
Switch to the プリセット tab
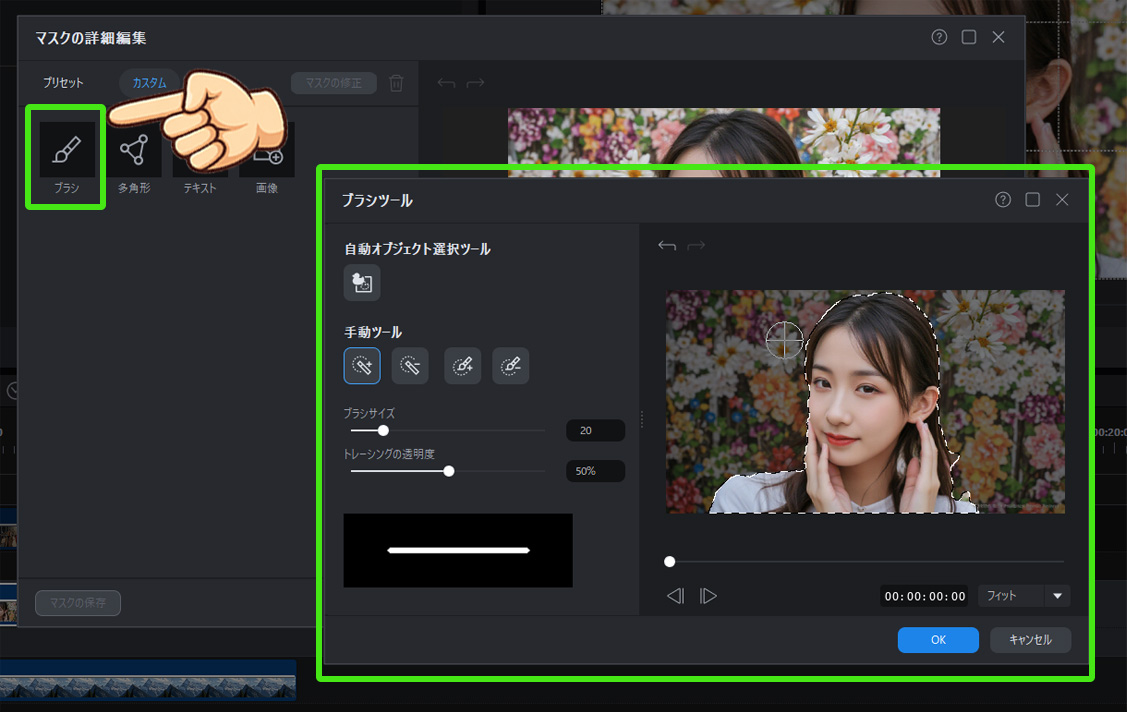pyautogui.click(x=62, y=83)
